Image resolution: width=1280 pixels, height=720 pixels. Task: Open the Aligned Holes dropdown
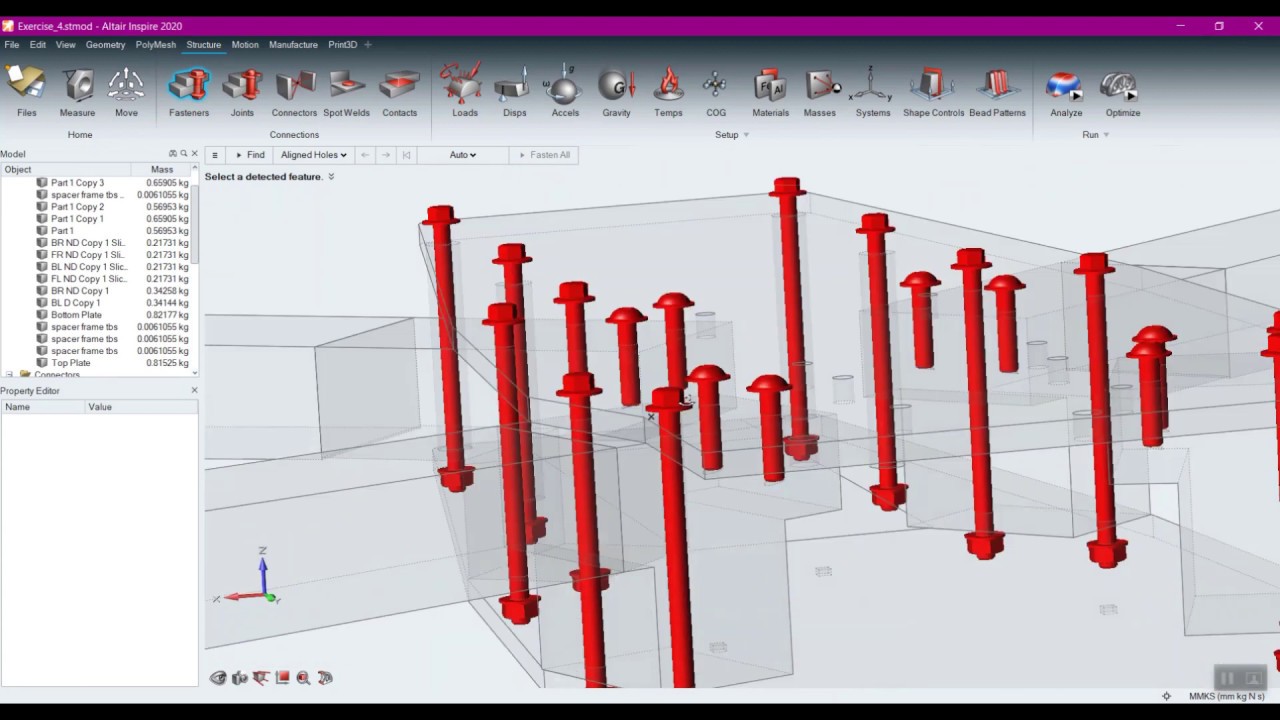click(313, 155)
